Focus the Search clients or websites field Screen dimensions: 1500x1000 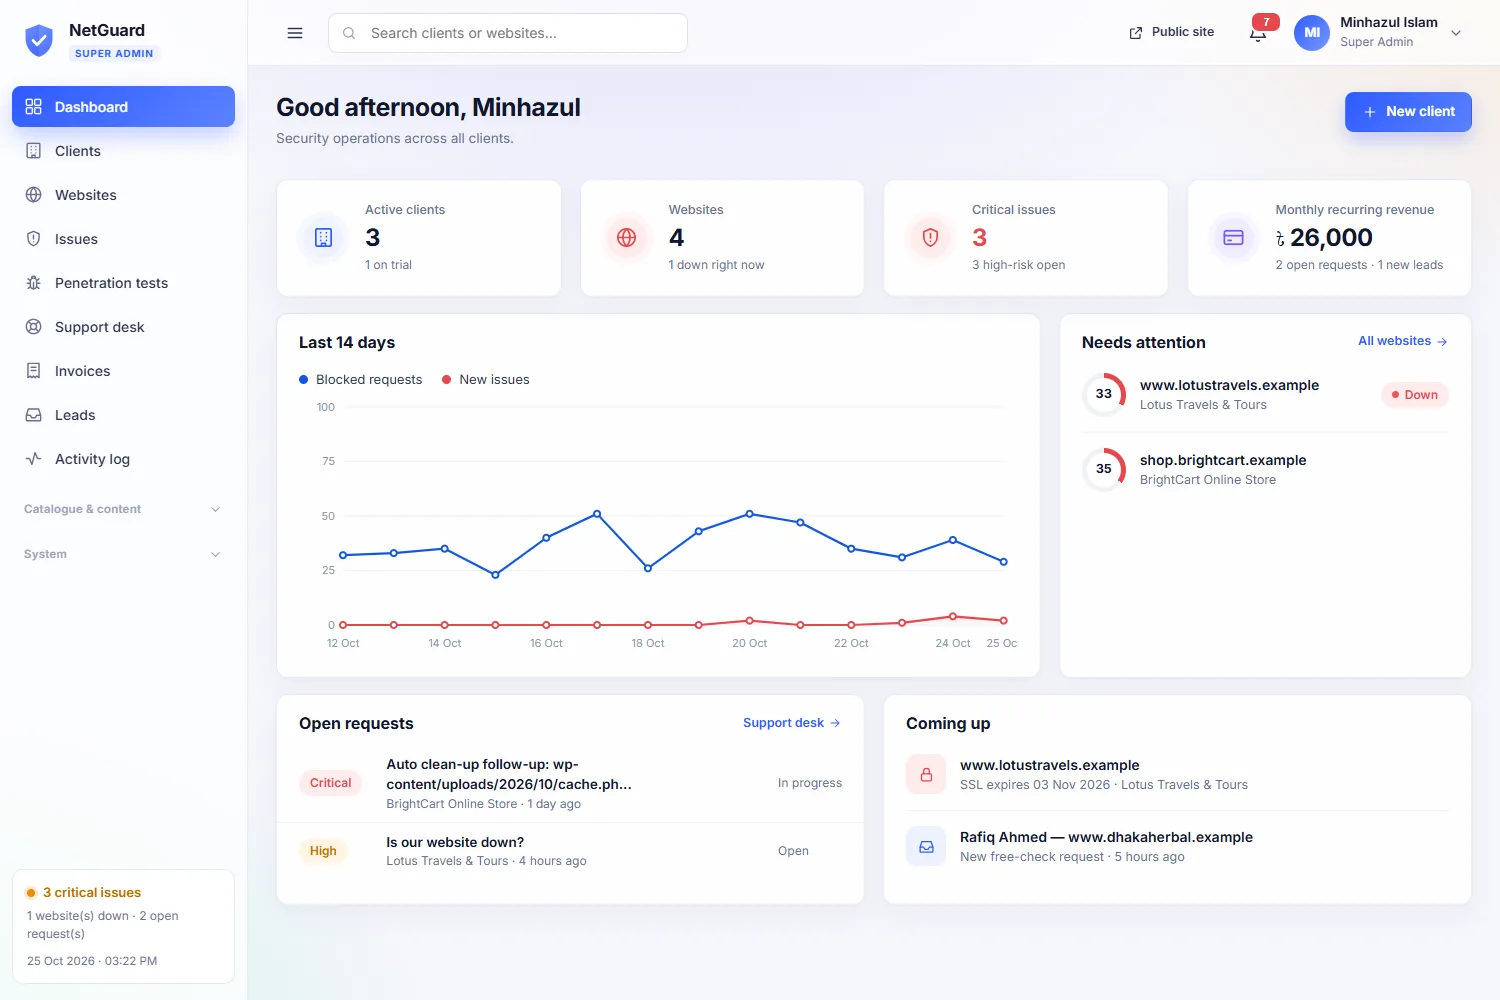(x=508, y=33)
